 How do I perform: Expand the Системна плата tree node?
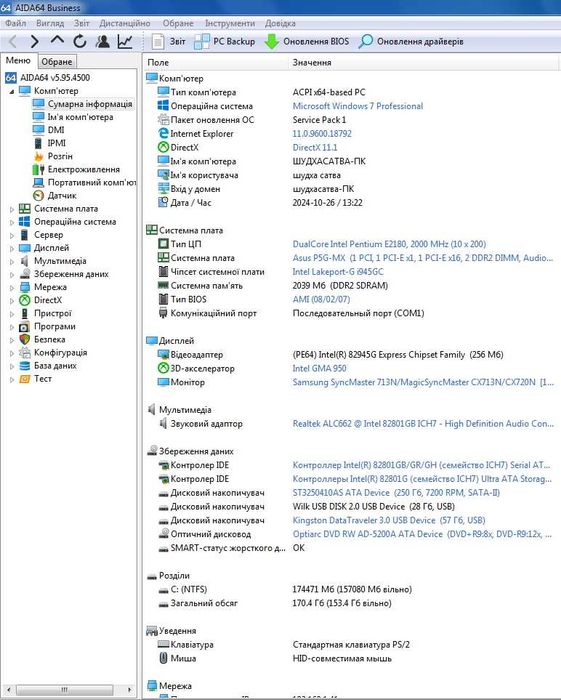coord(12,209)
